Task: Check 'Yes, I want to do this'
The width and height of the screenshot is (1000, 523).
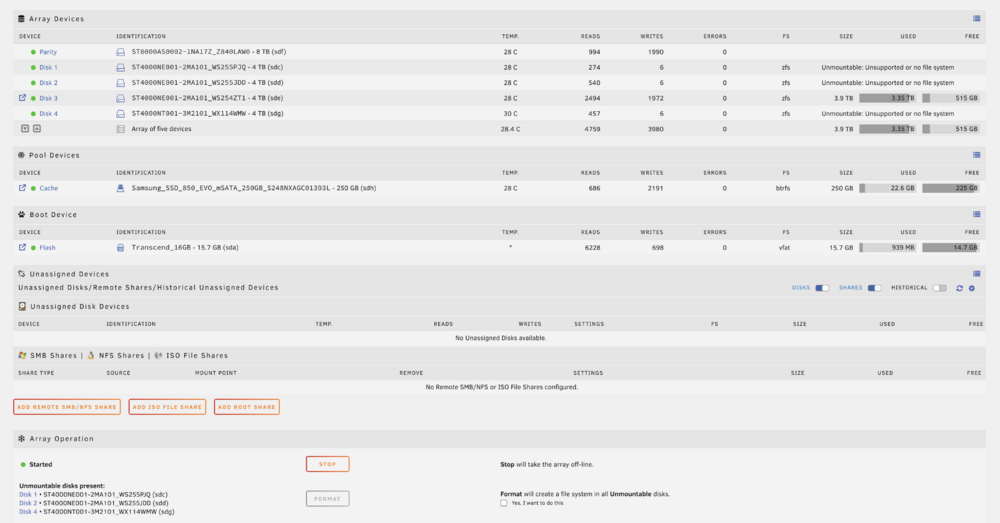Action: pos(504,503)
